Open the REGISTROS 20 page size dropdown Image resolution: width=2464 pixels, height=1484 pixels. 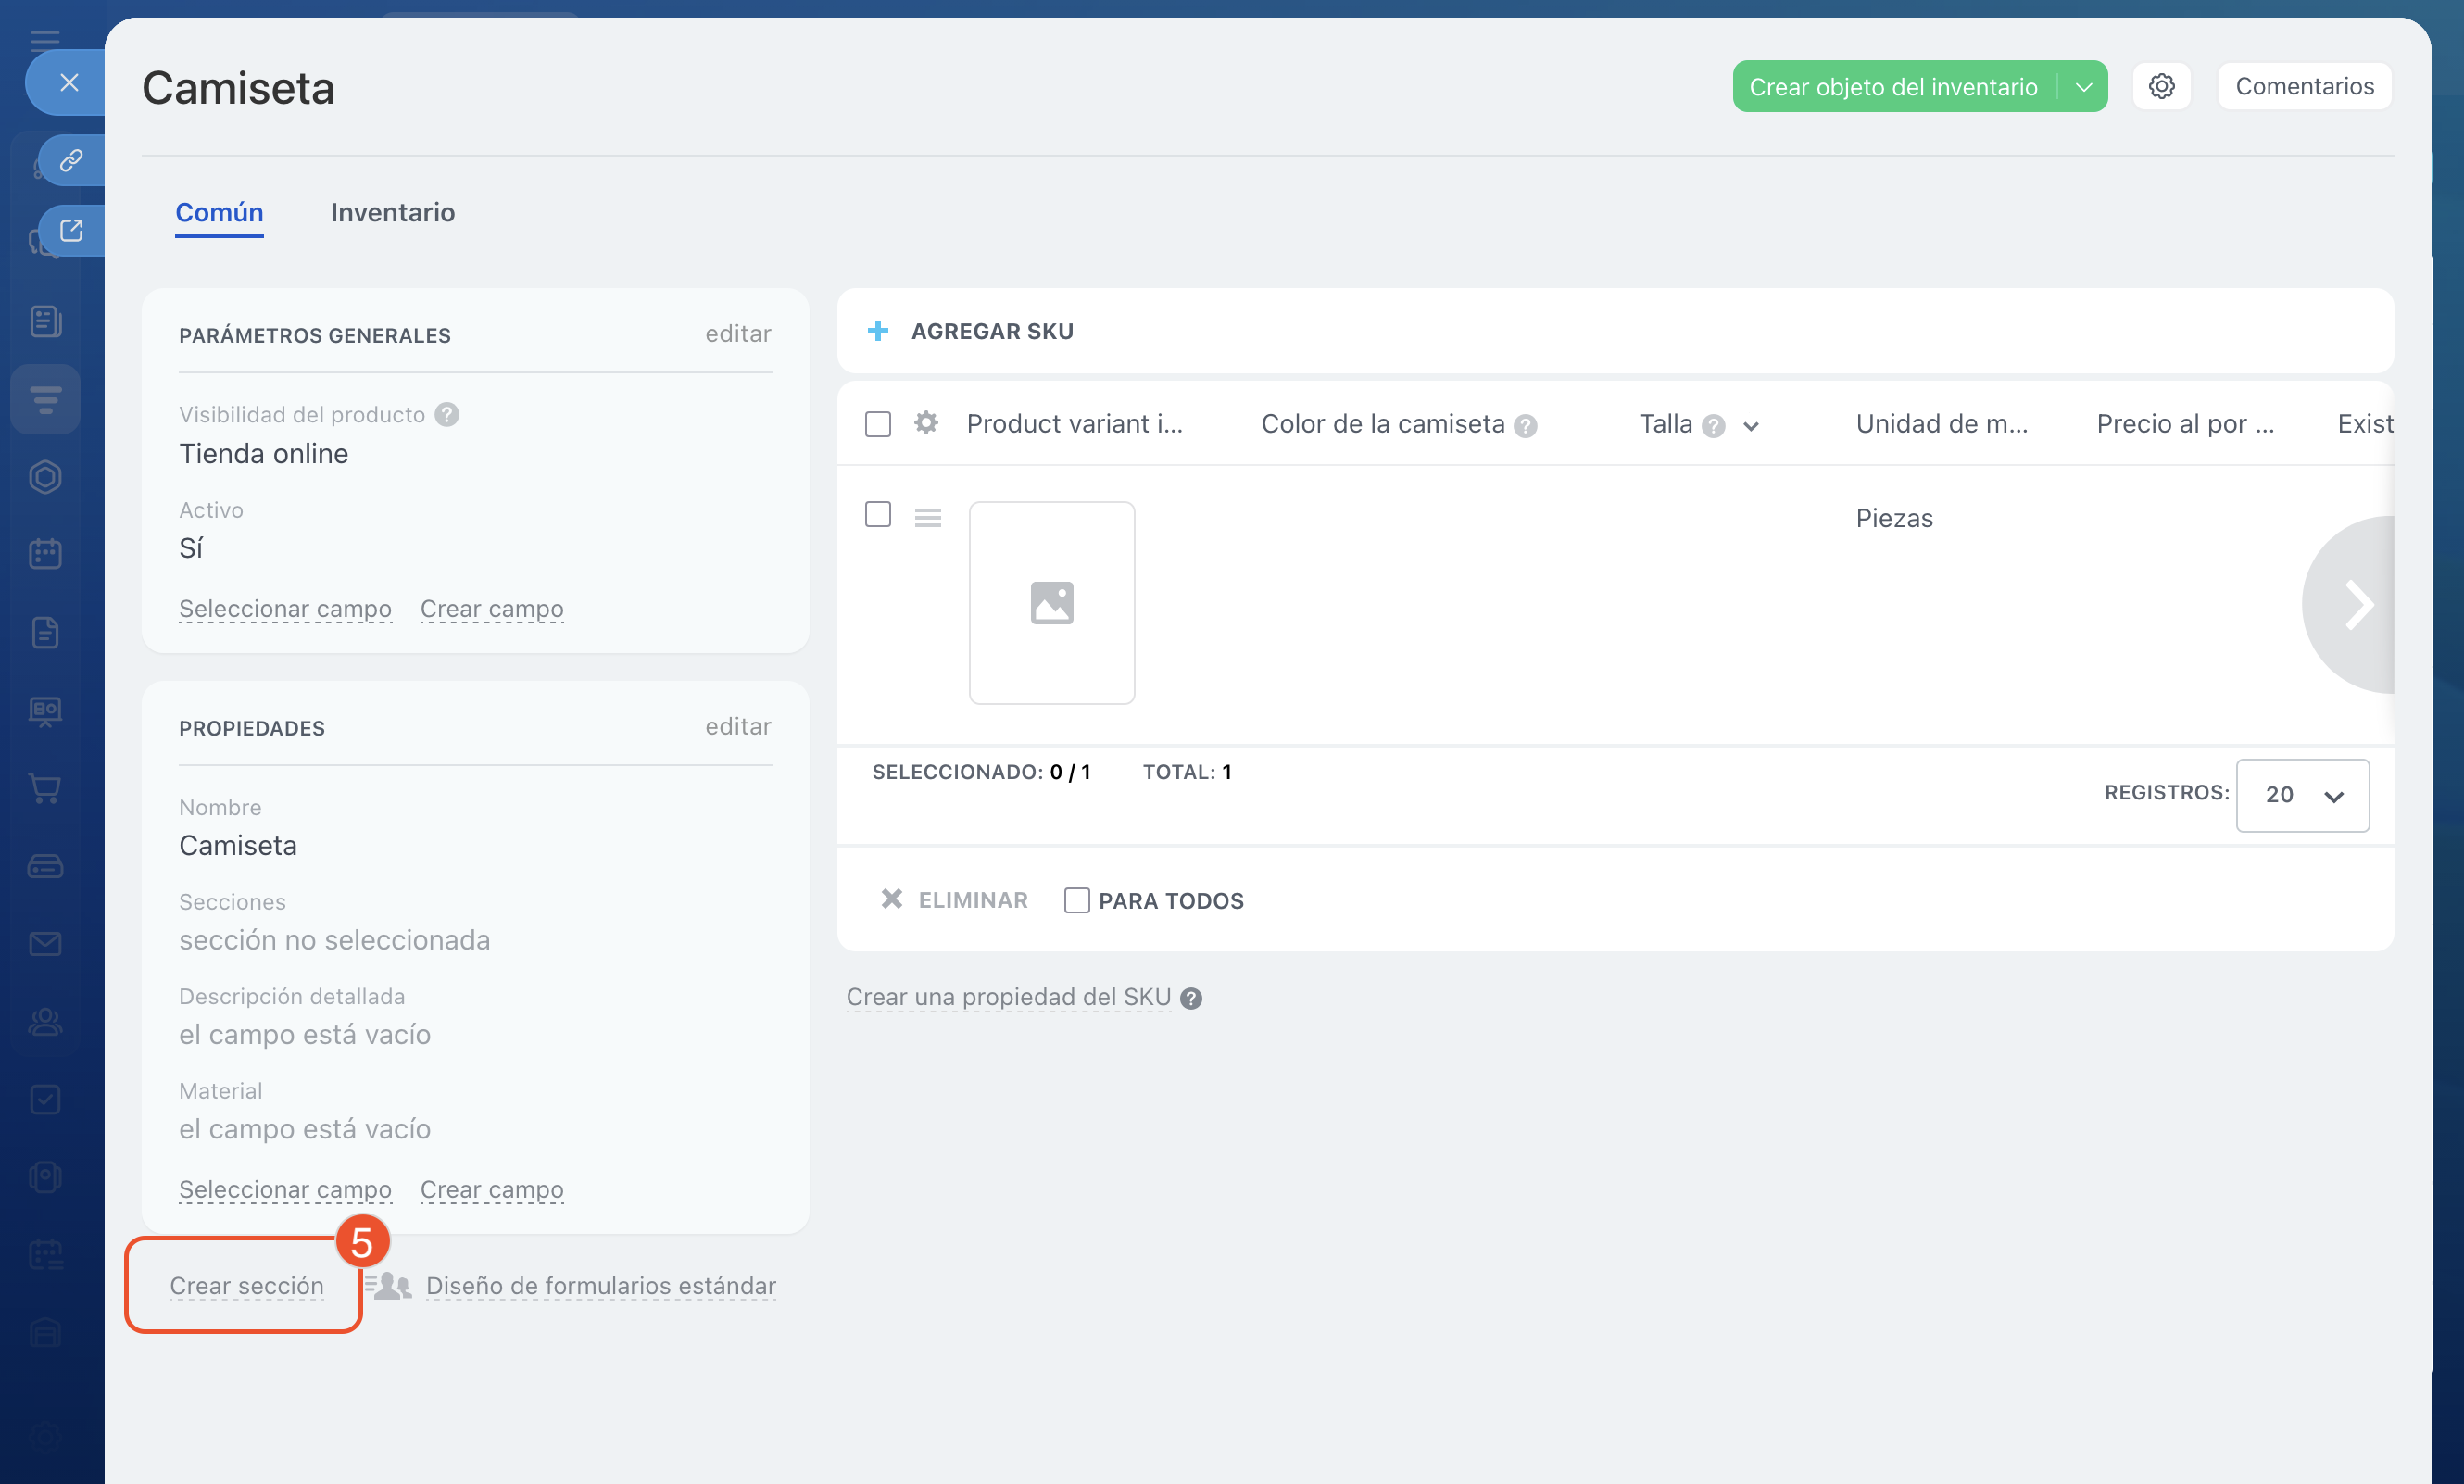click(x=2301, y=795)
